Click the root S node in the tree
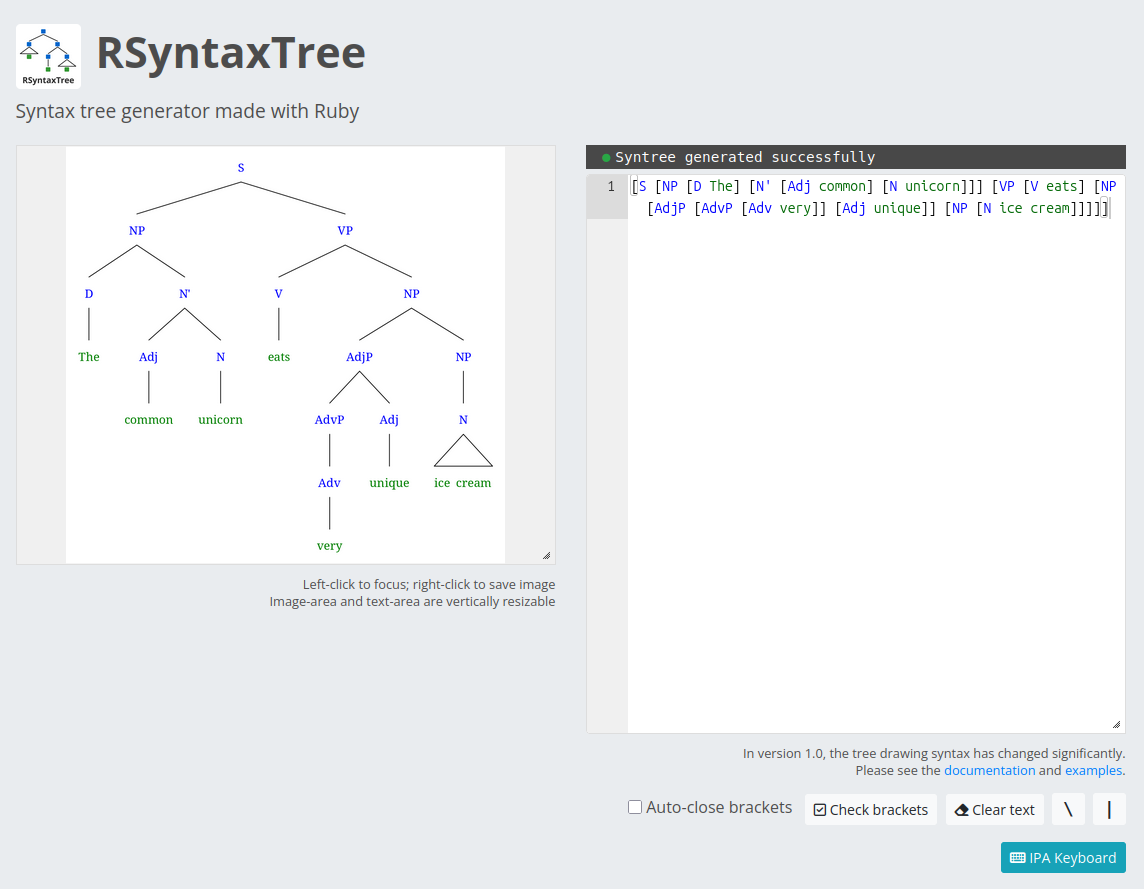Screen dimensions: 1144x889 (x=241, y=168)
